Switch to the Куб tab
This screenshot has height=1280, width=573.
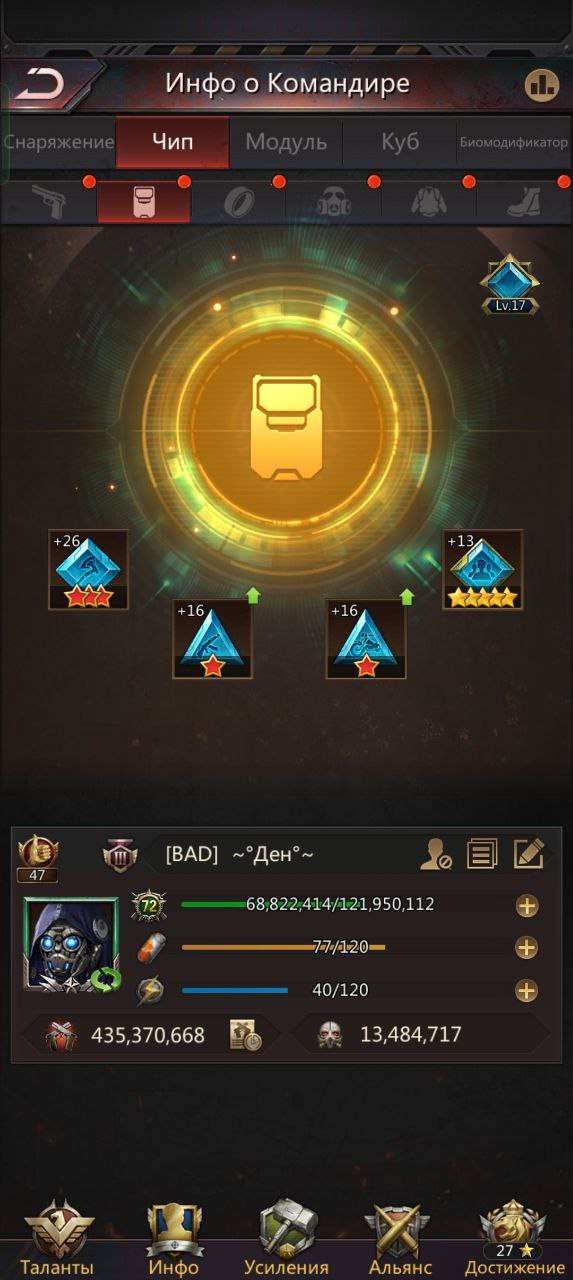click(400, 142)
